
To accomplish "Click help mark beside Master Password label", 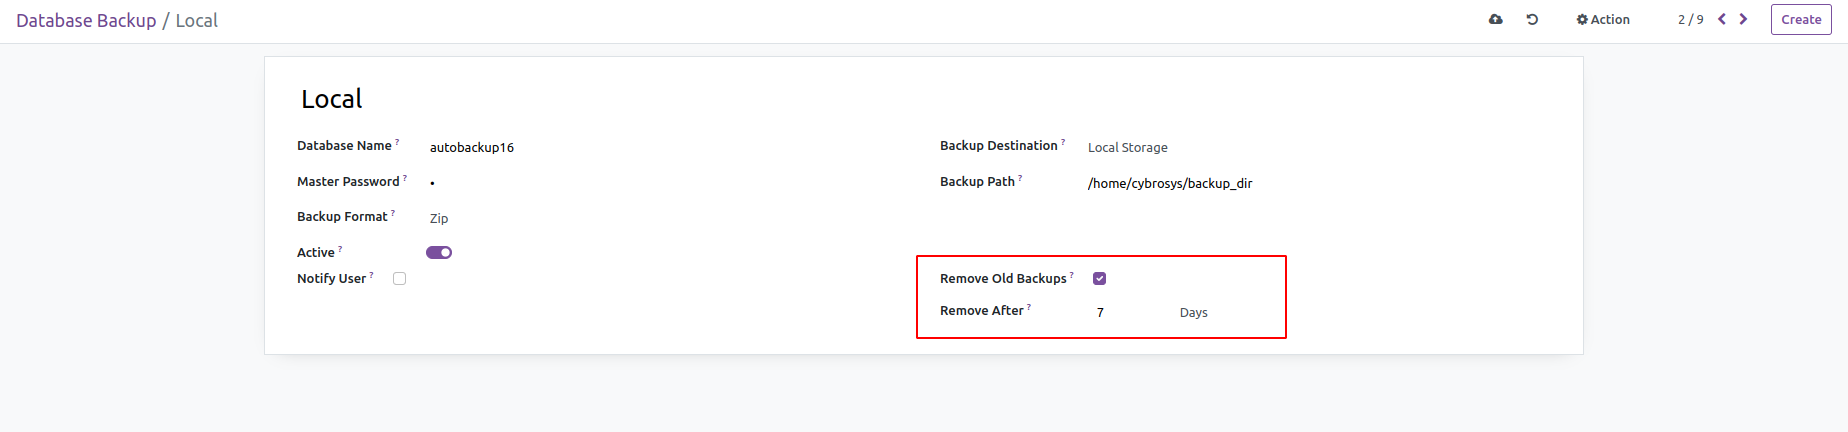I will (405, 179).
